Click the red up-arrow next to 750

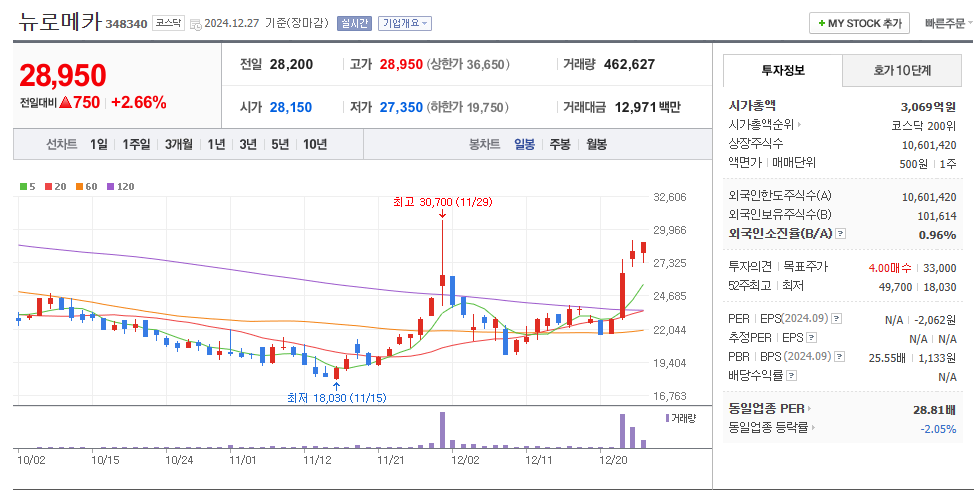[x=66, y=102]
